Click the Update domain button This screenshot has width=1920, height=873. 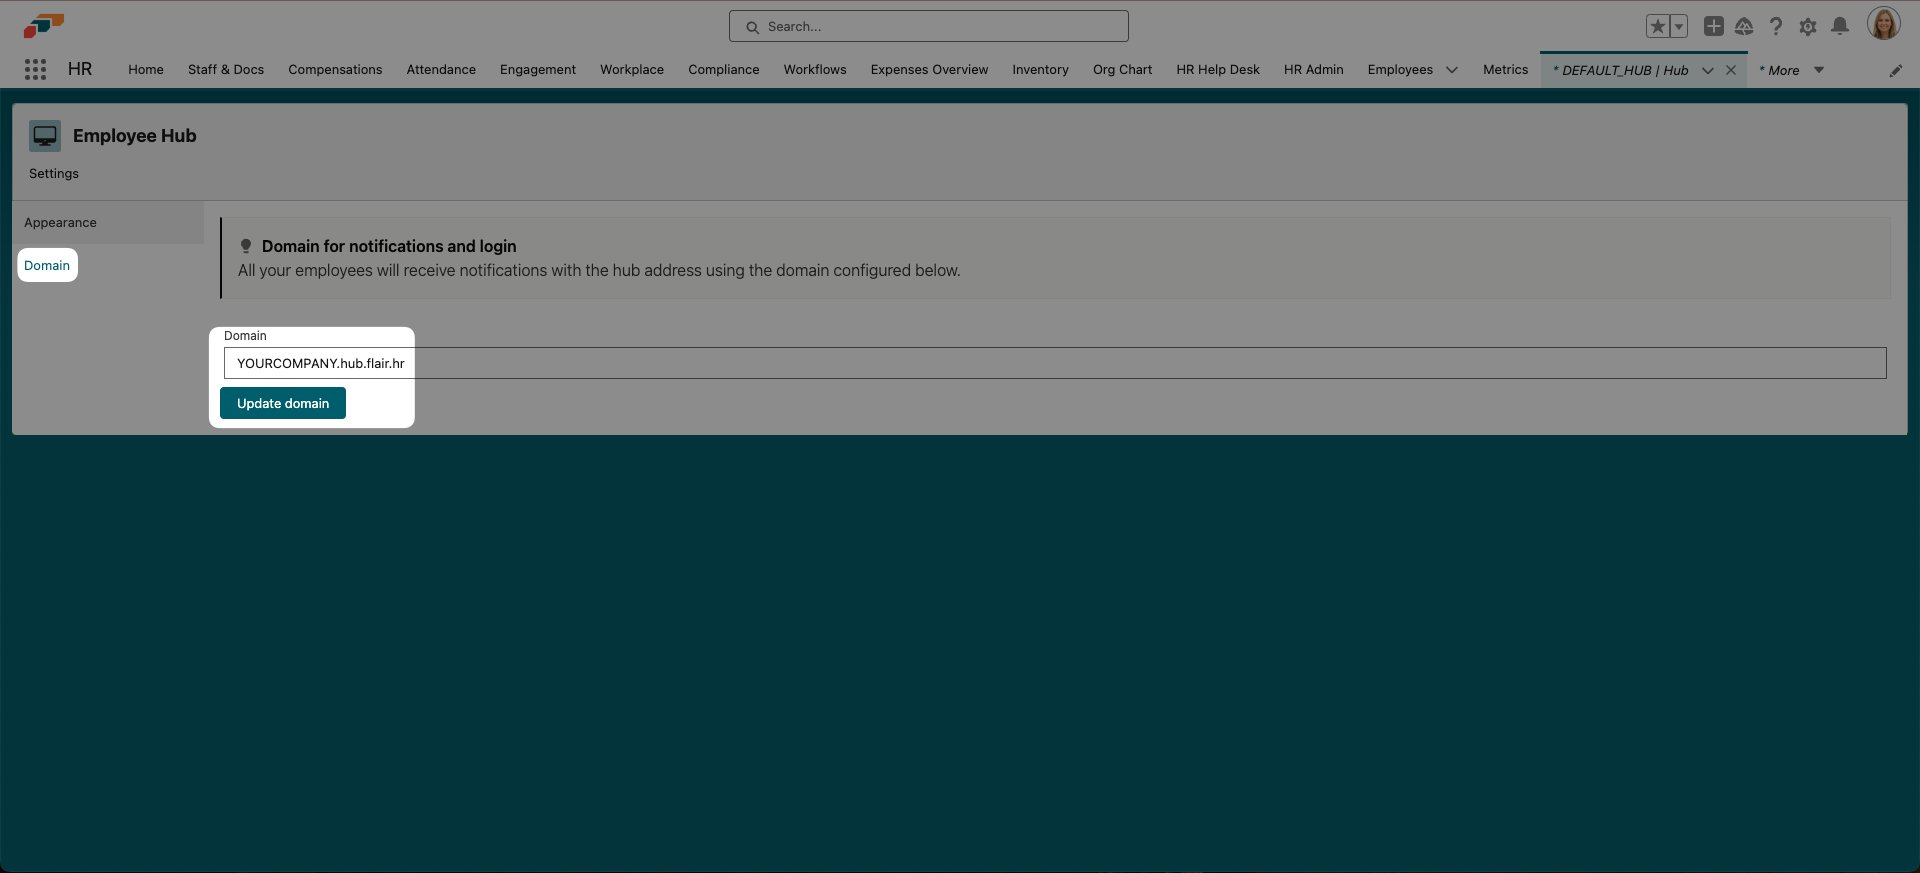tap(283, 403)
